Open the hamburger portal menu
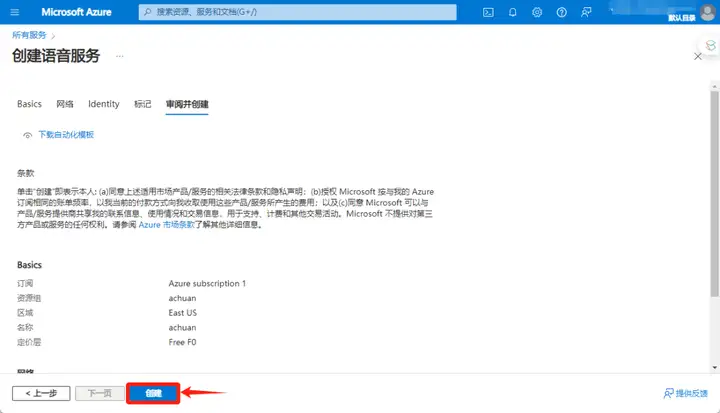 point(15,12)
